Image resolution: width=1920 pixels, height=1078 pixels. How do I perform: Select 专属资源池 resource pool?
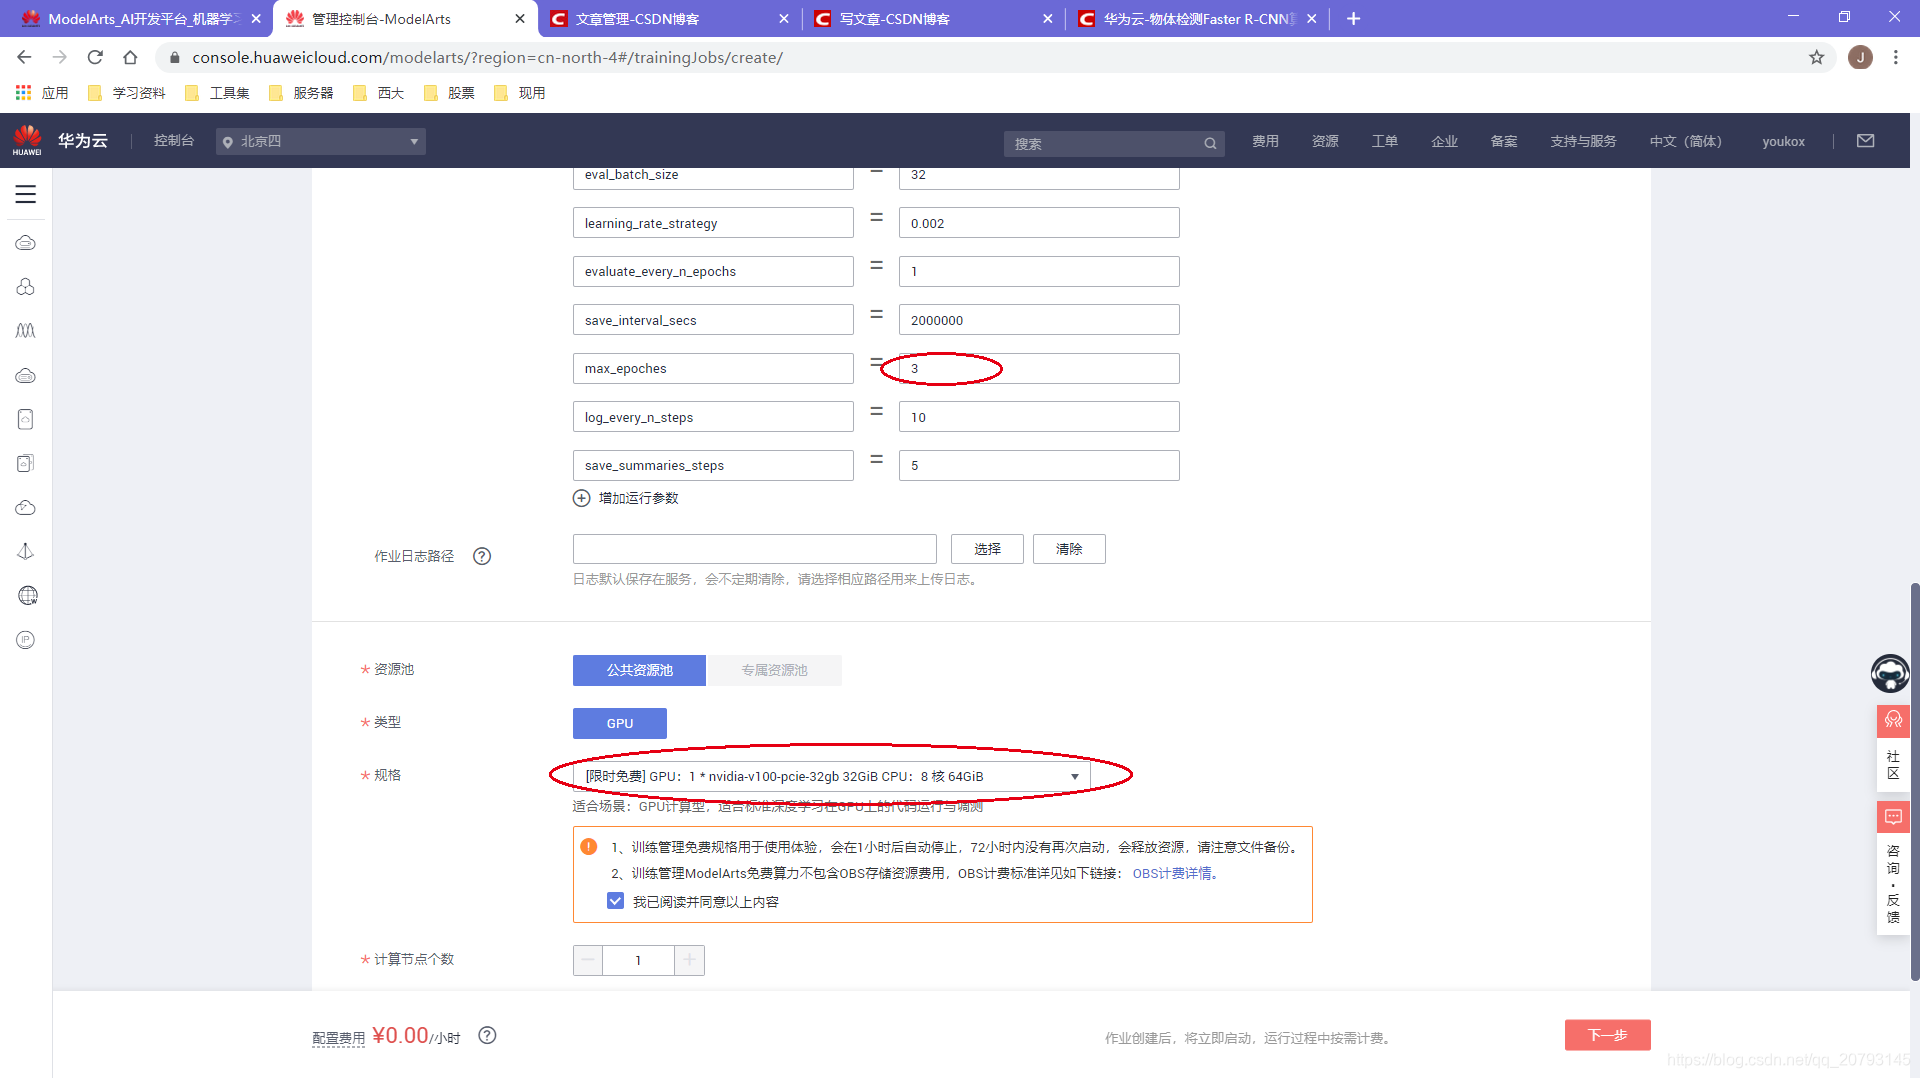(x=774, y=670)
